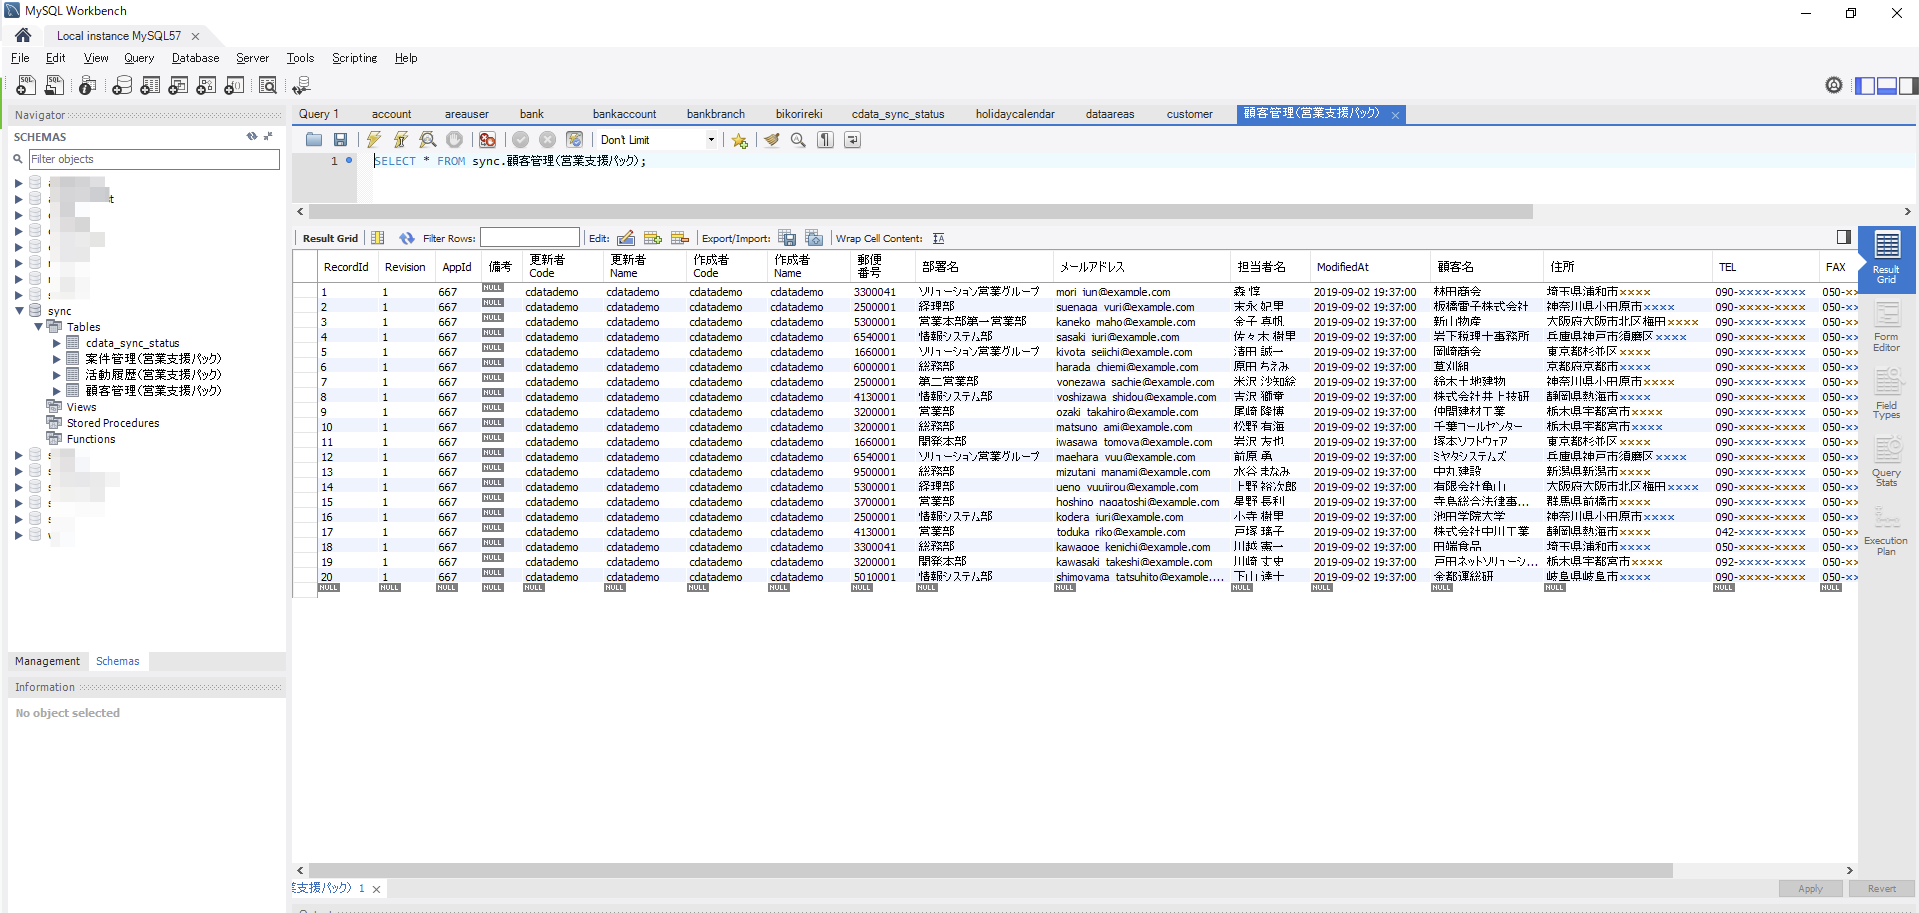Toggle wrap cell content
Screen dimensions: 1919x913
click(x=938, y=238)
